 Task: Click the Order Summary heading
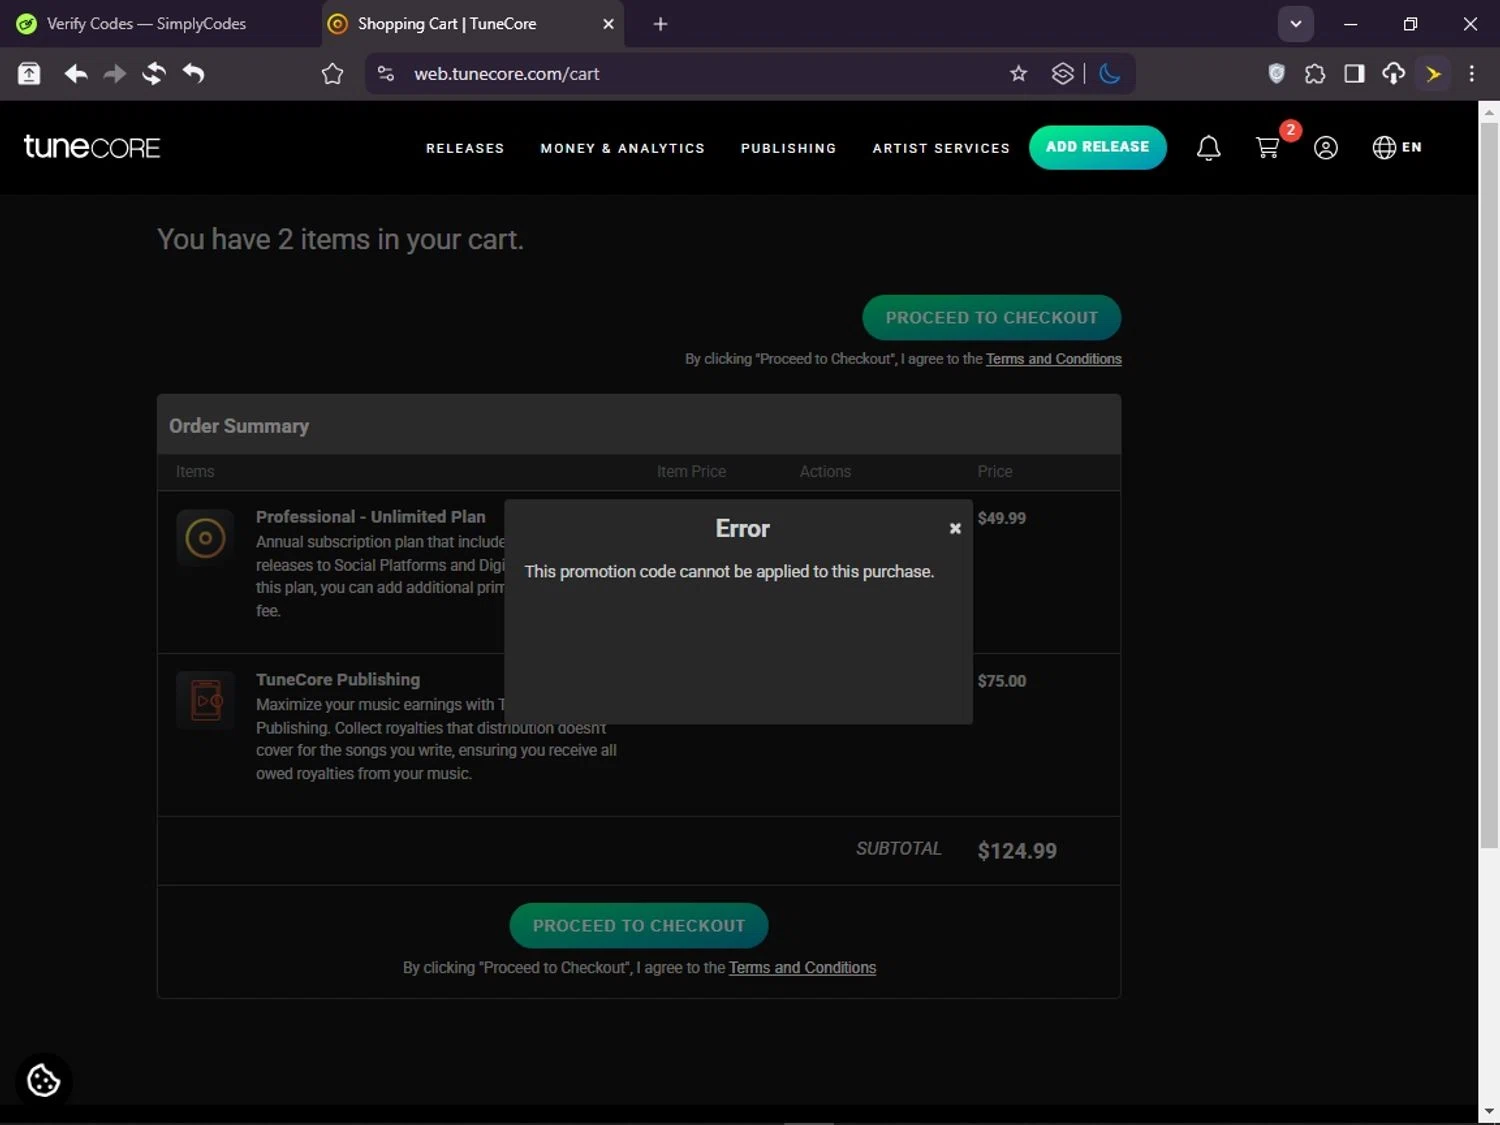click(x=239, y=426)
